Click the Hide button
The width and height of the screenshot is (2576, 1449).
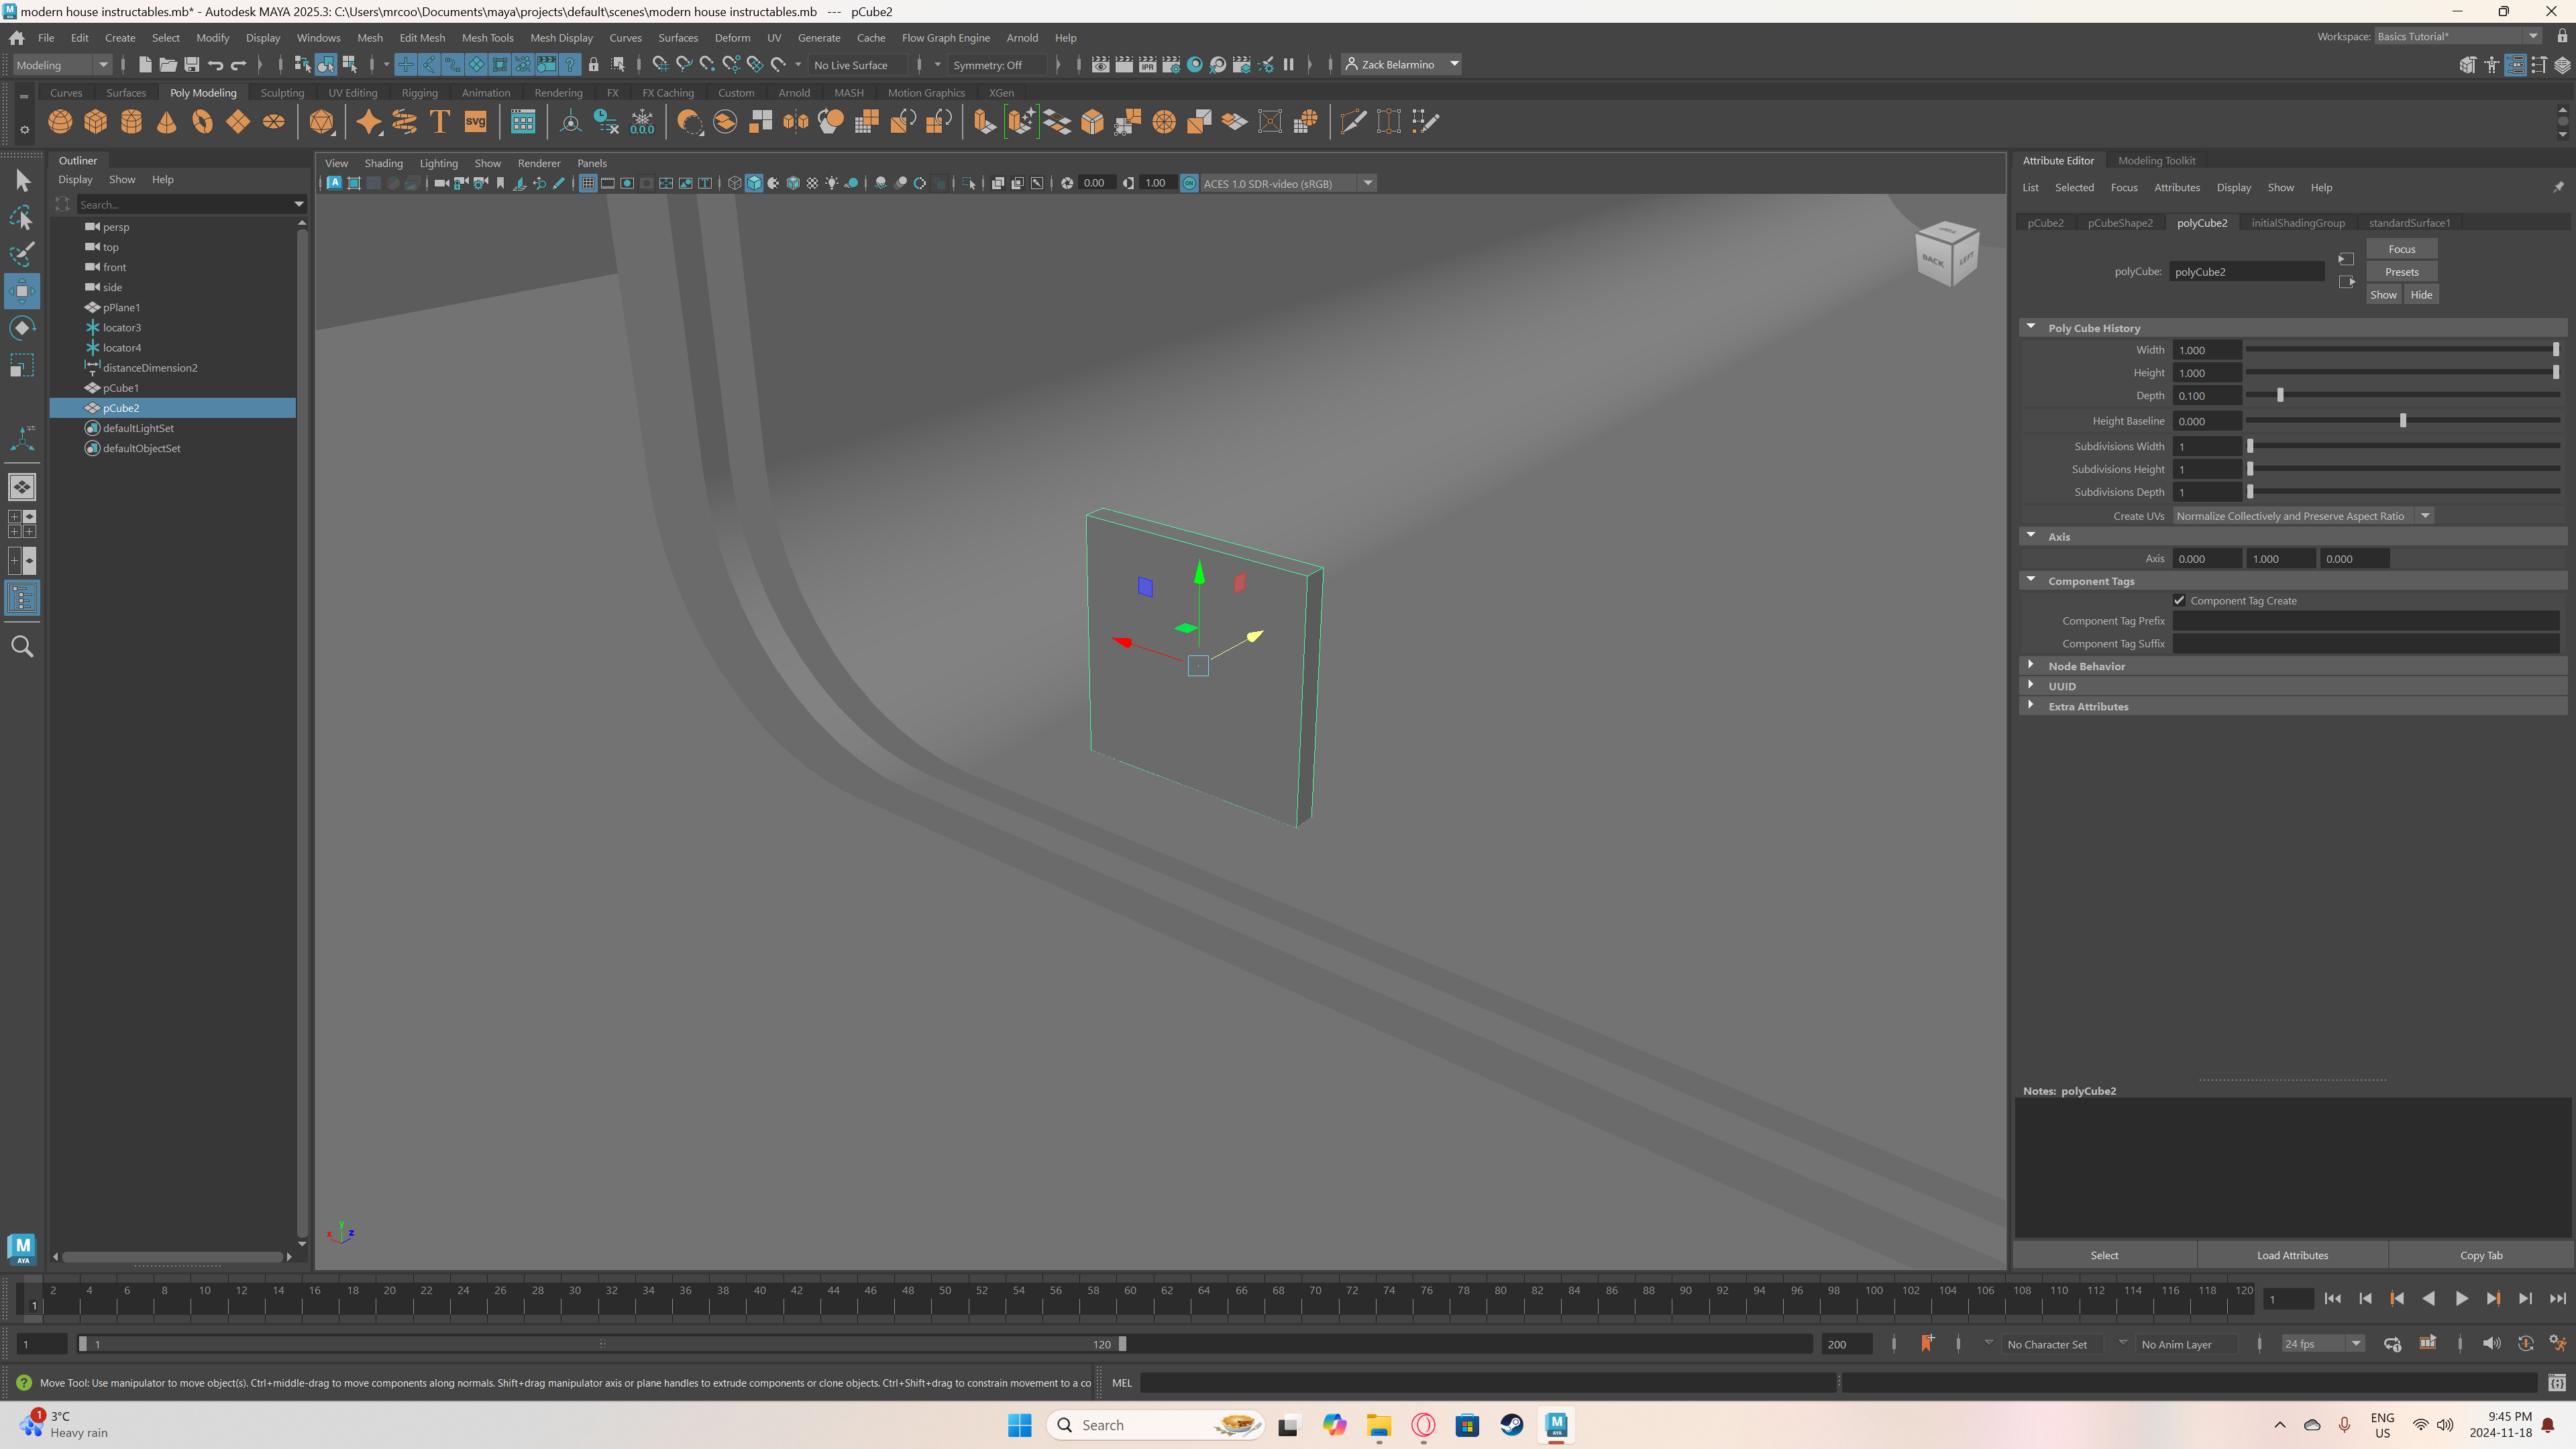2421,295
